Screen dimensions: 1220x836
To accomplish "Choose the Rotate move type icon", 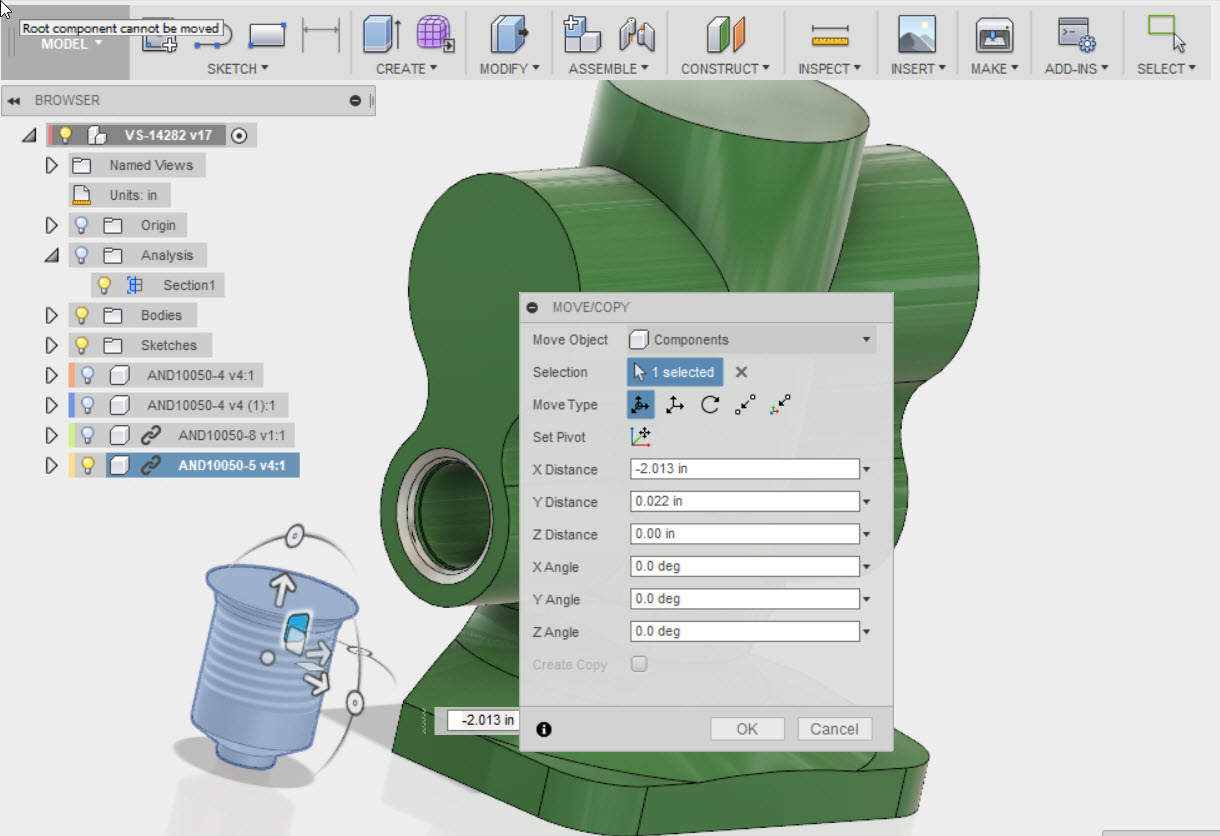I will (x=710, y=405).
